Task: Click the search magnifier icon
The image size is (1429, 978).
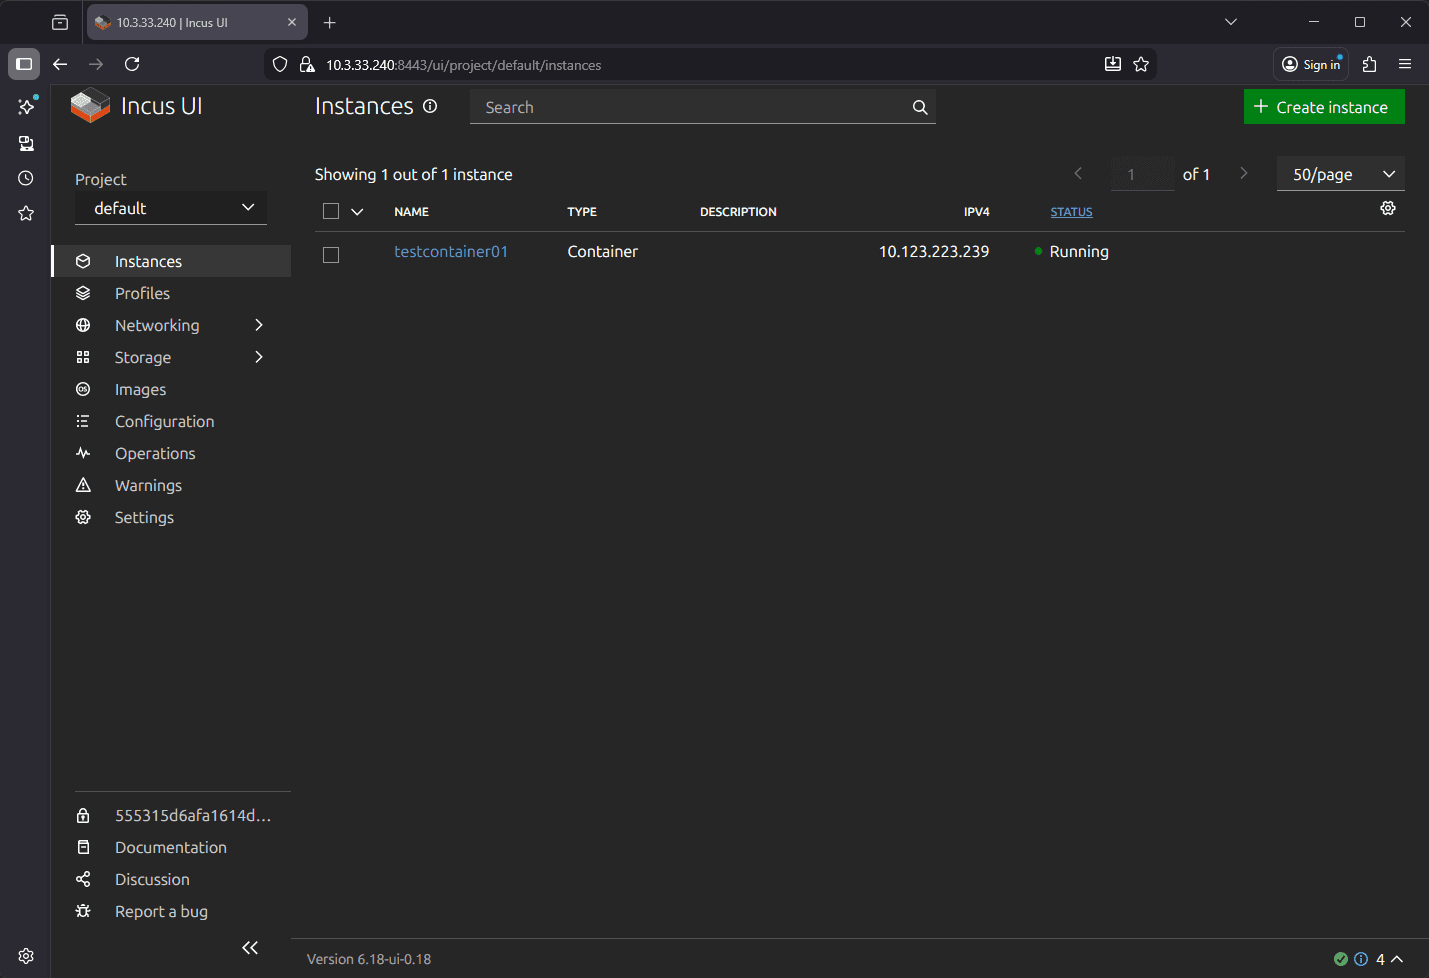Action: click(919, 107)
